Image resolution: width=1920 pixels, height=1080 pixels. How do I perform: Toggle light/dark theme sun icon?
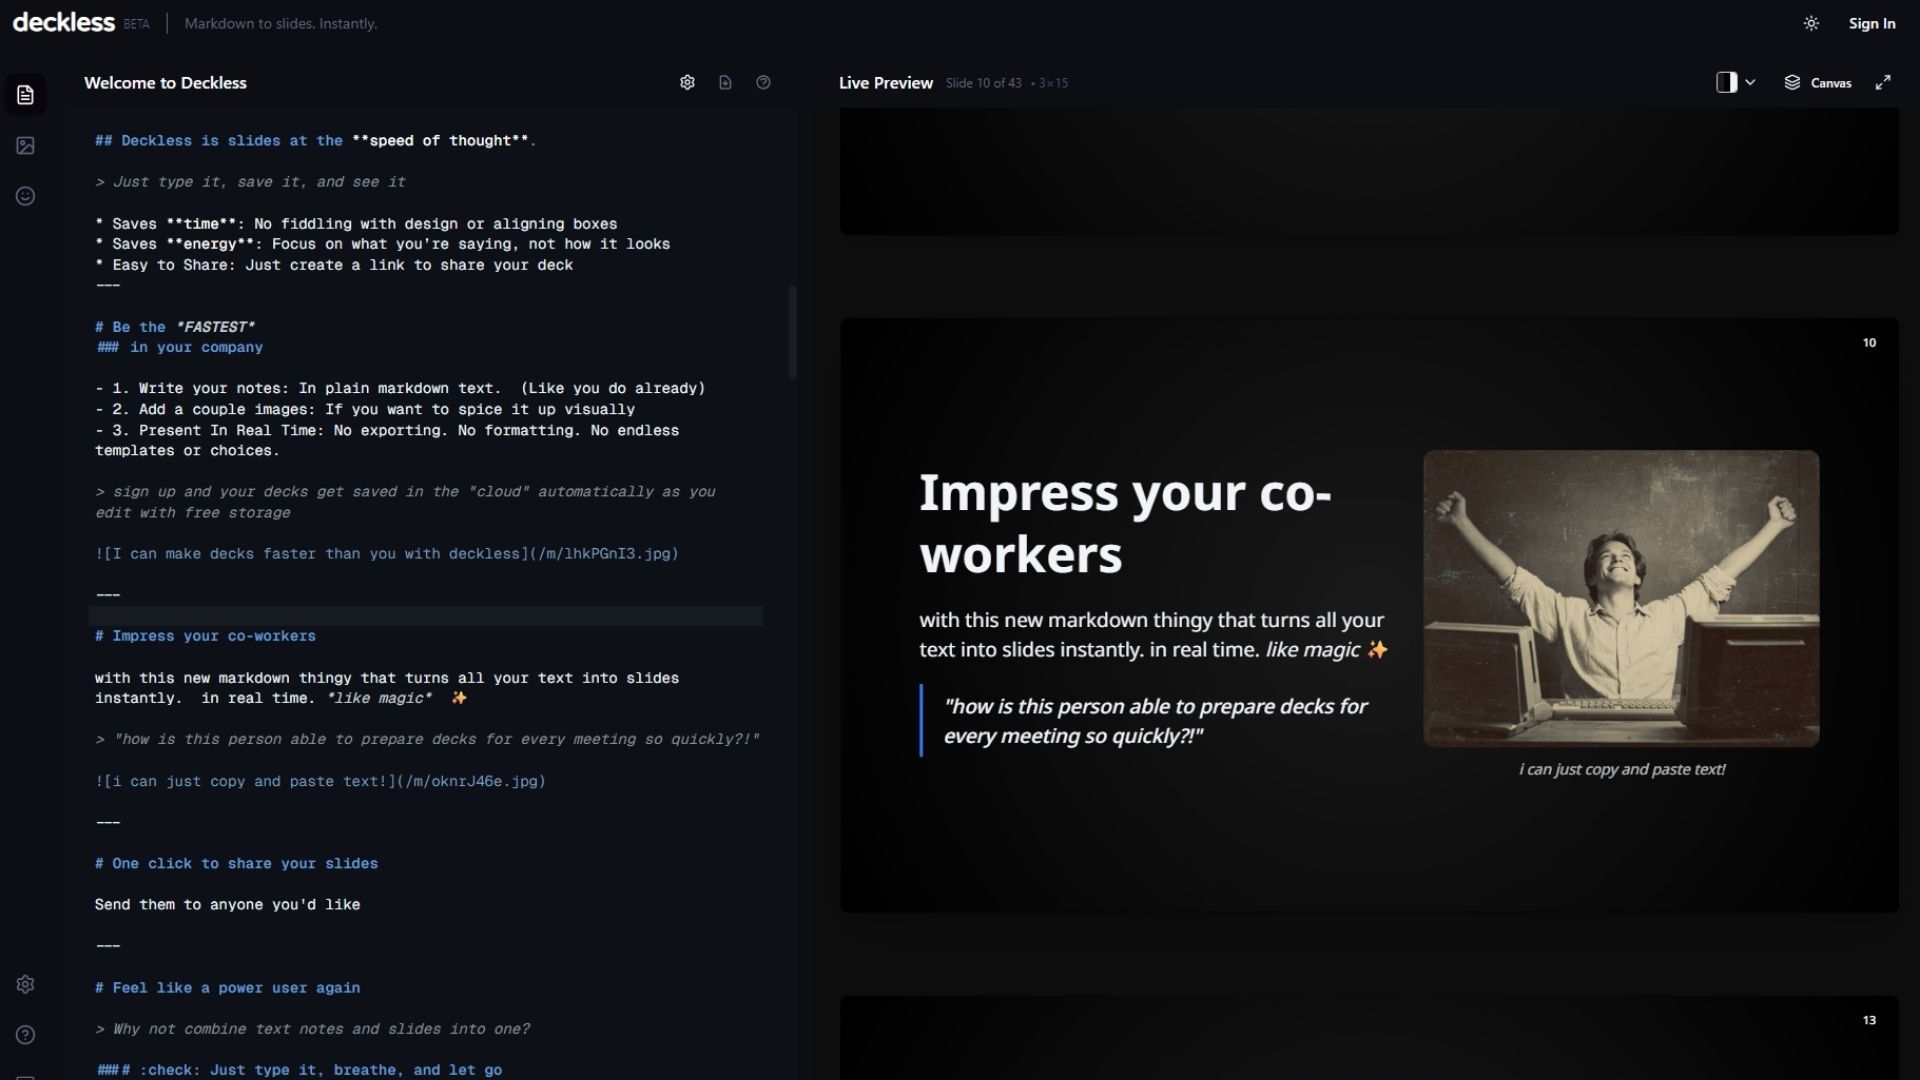pyautogui.click(x=1811, y=24)
